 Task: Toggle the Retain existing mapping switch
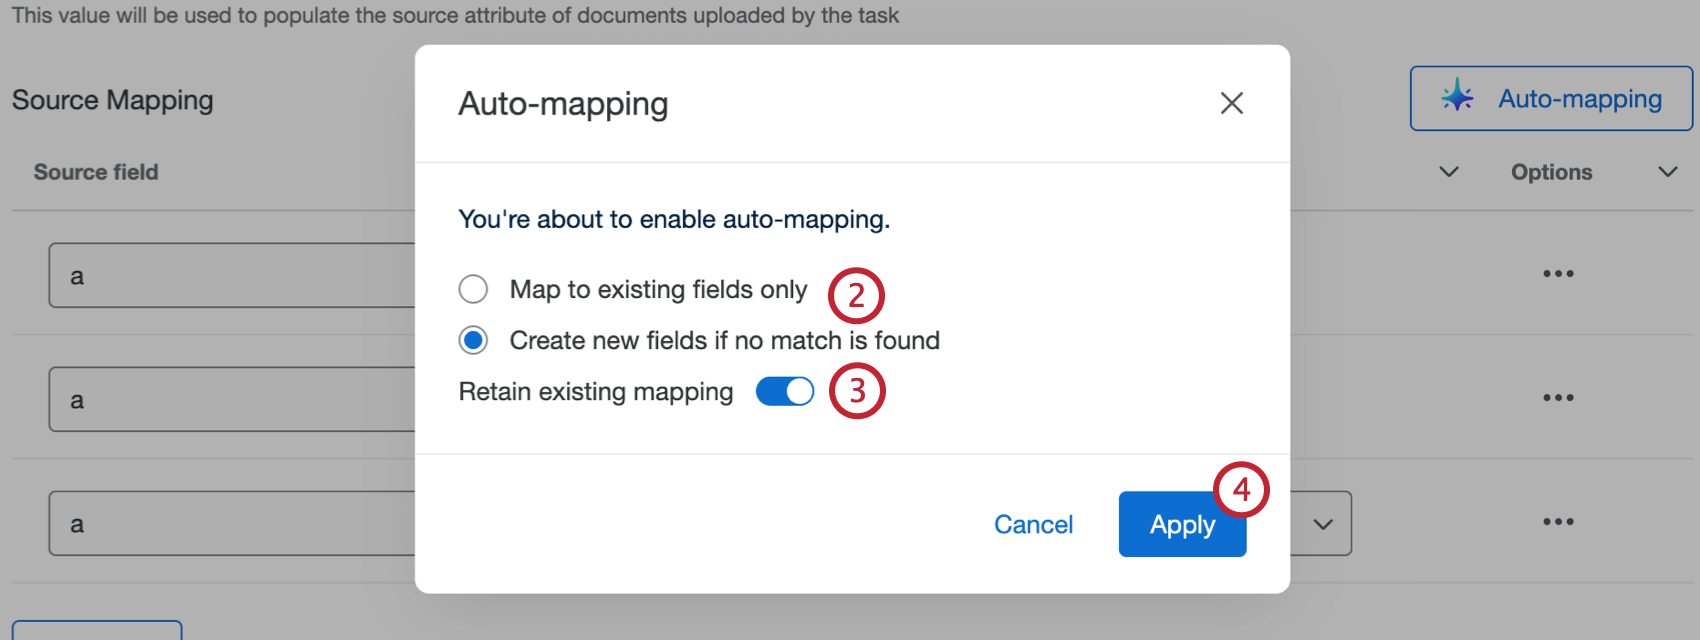tap(785, 392)
